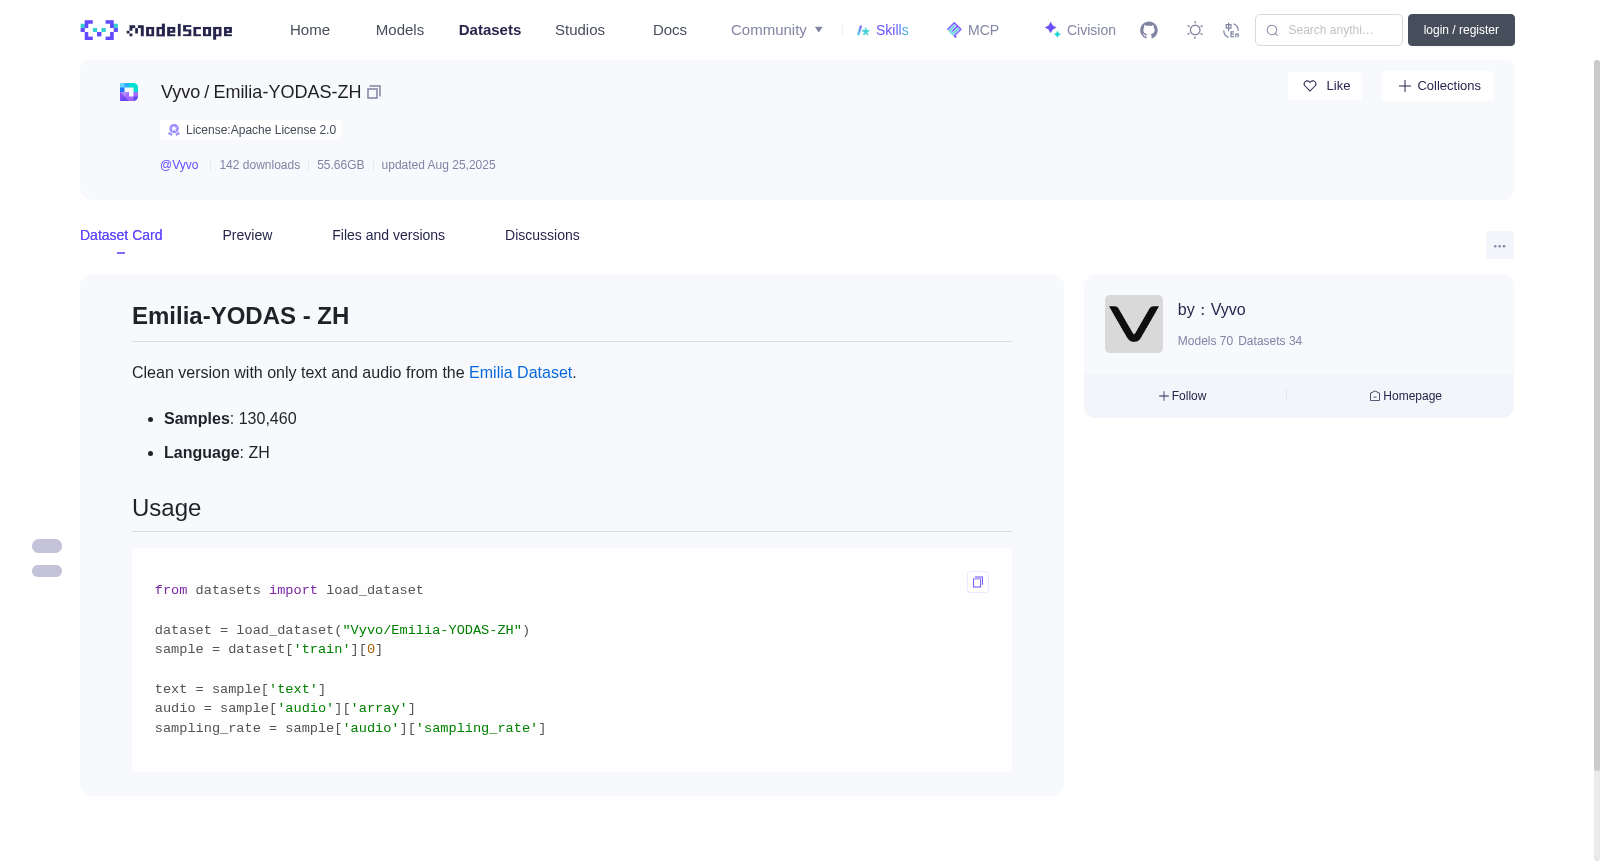The height and width of the screenshot is (861, 1600).
Task: Like this dataset
Action: (x=1325, y=86)
